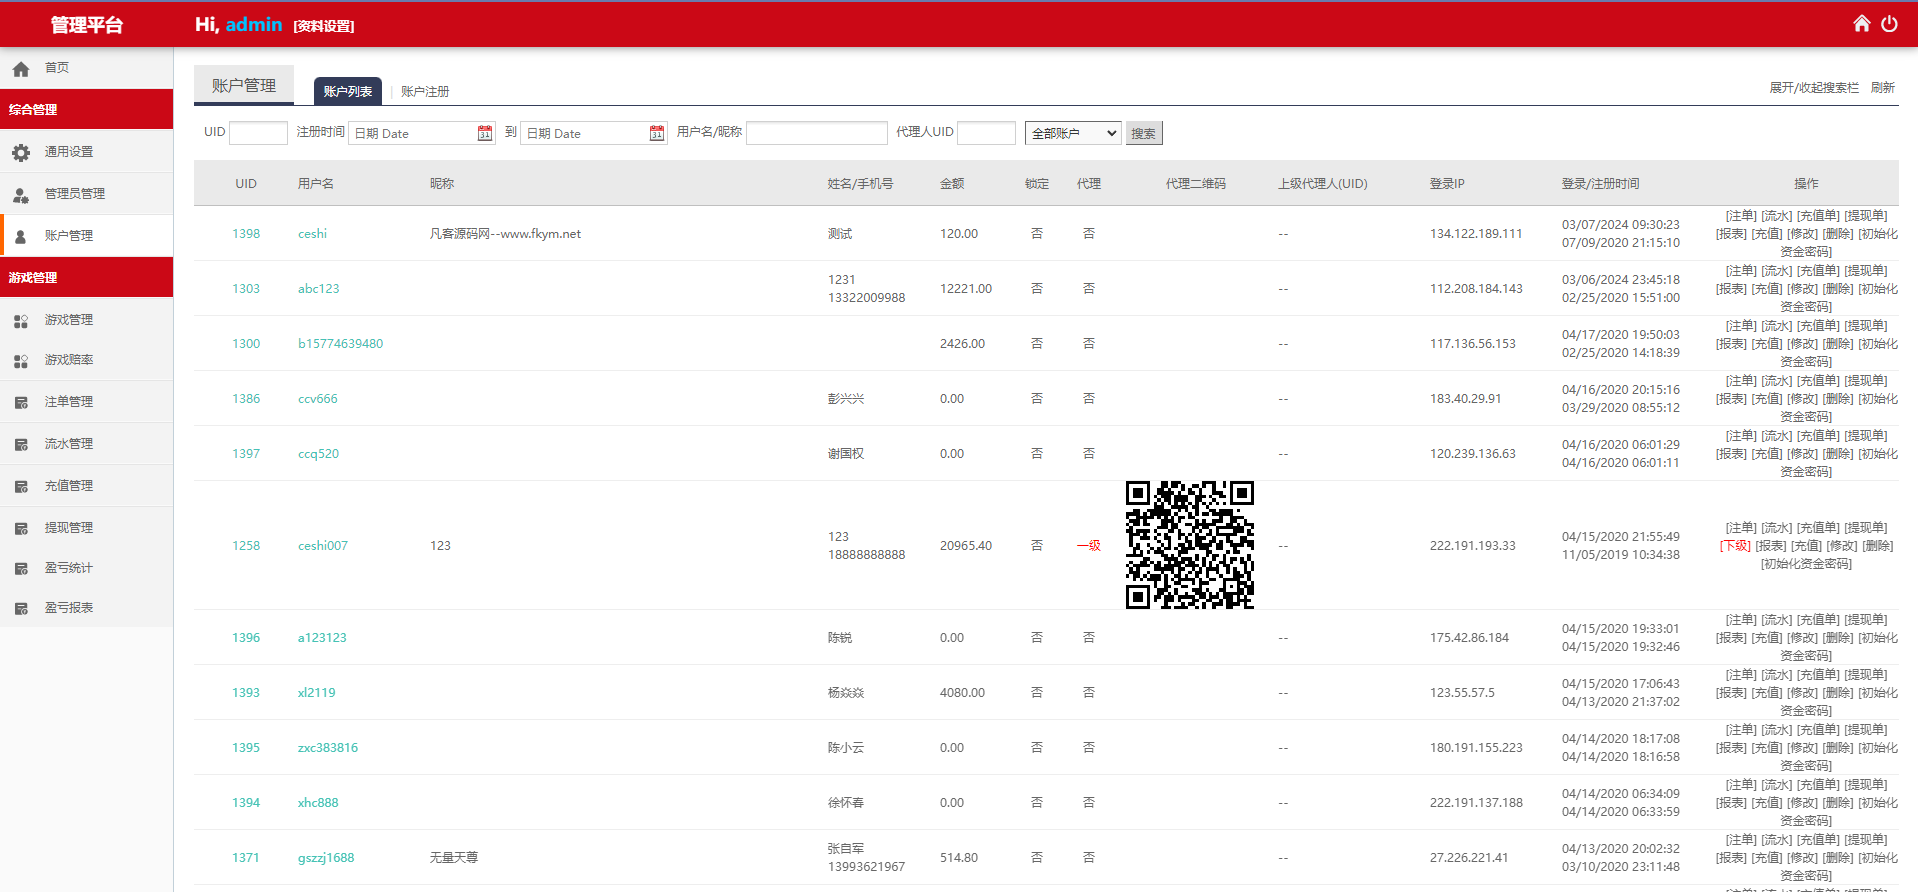Click the 游戏管理 sidebar icon
This screenshot has width=1918, height=892.
pos(21,320)
